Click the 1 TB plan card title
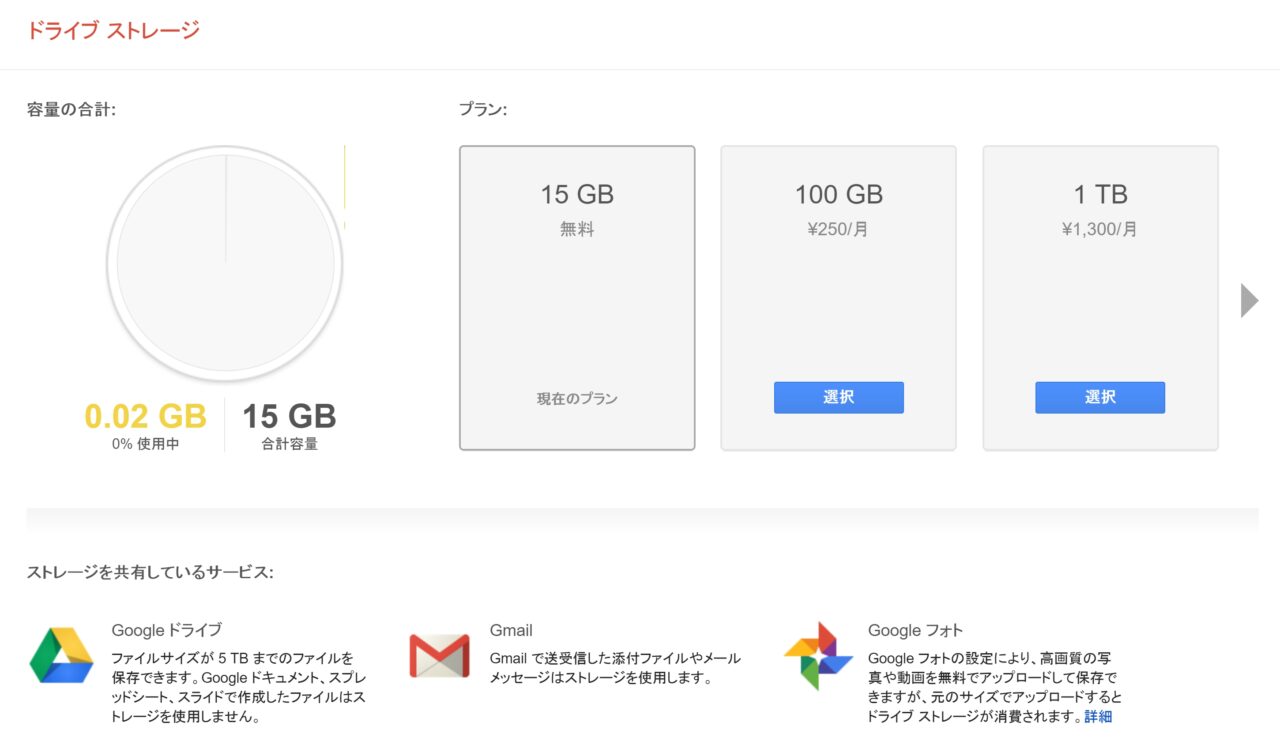 1099,194
